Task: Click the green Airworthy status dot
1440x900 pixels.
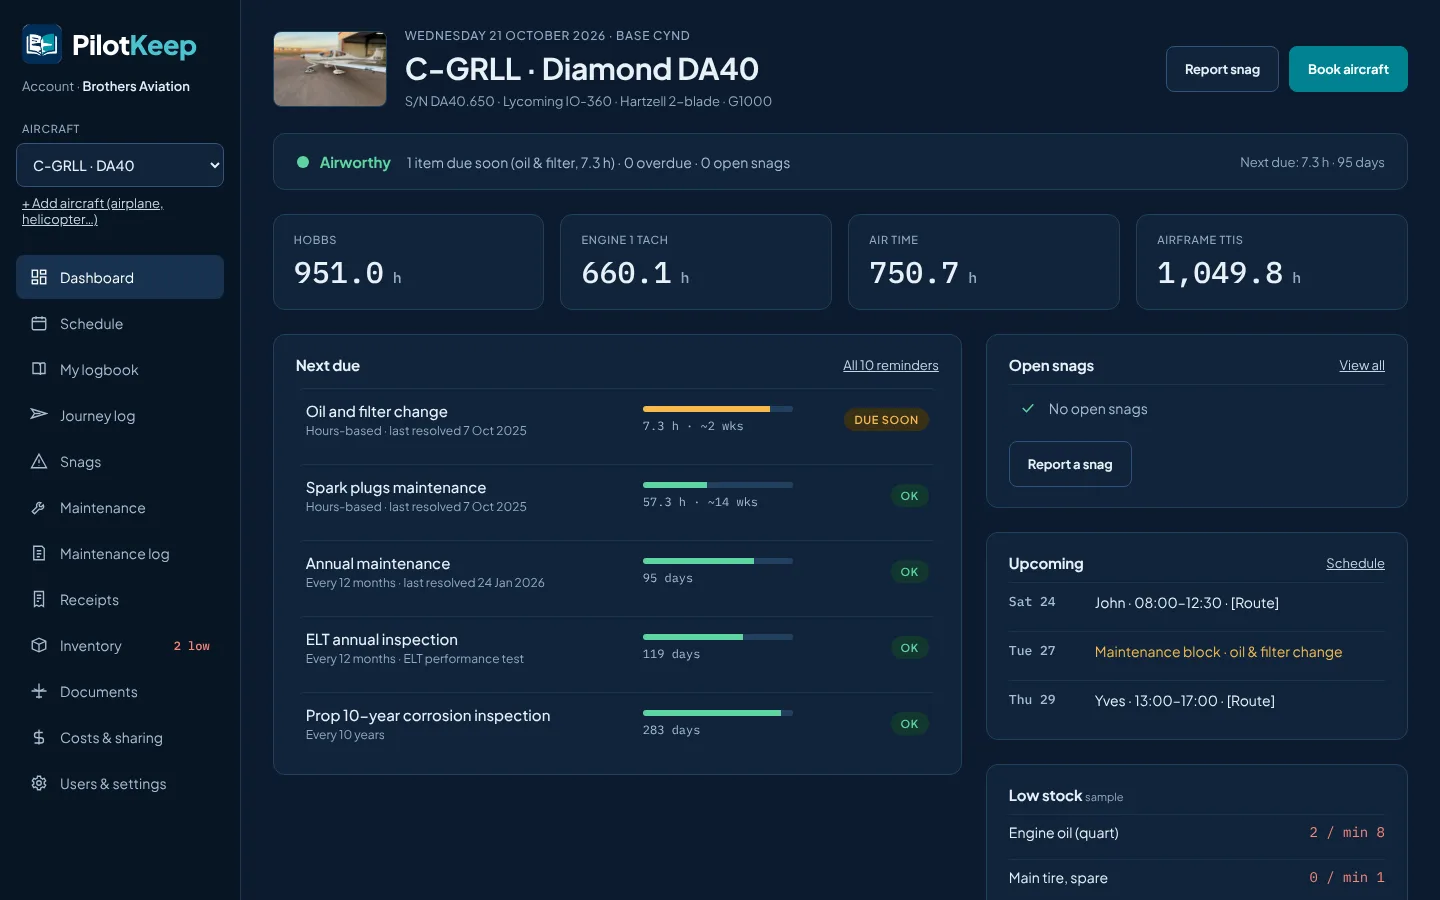Action: coord(302,162)
